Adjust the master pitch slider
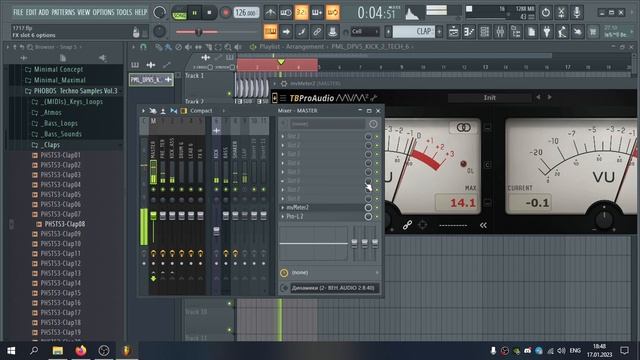This screenshot has height=360, width=640. [198, 32]
